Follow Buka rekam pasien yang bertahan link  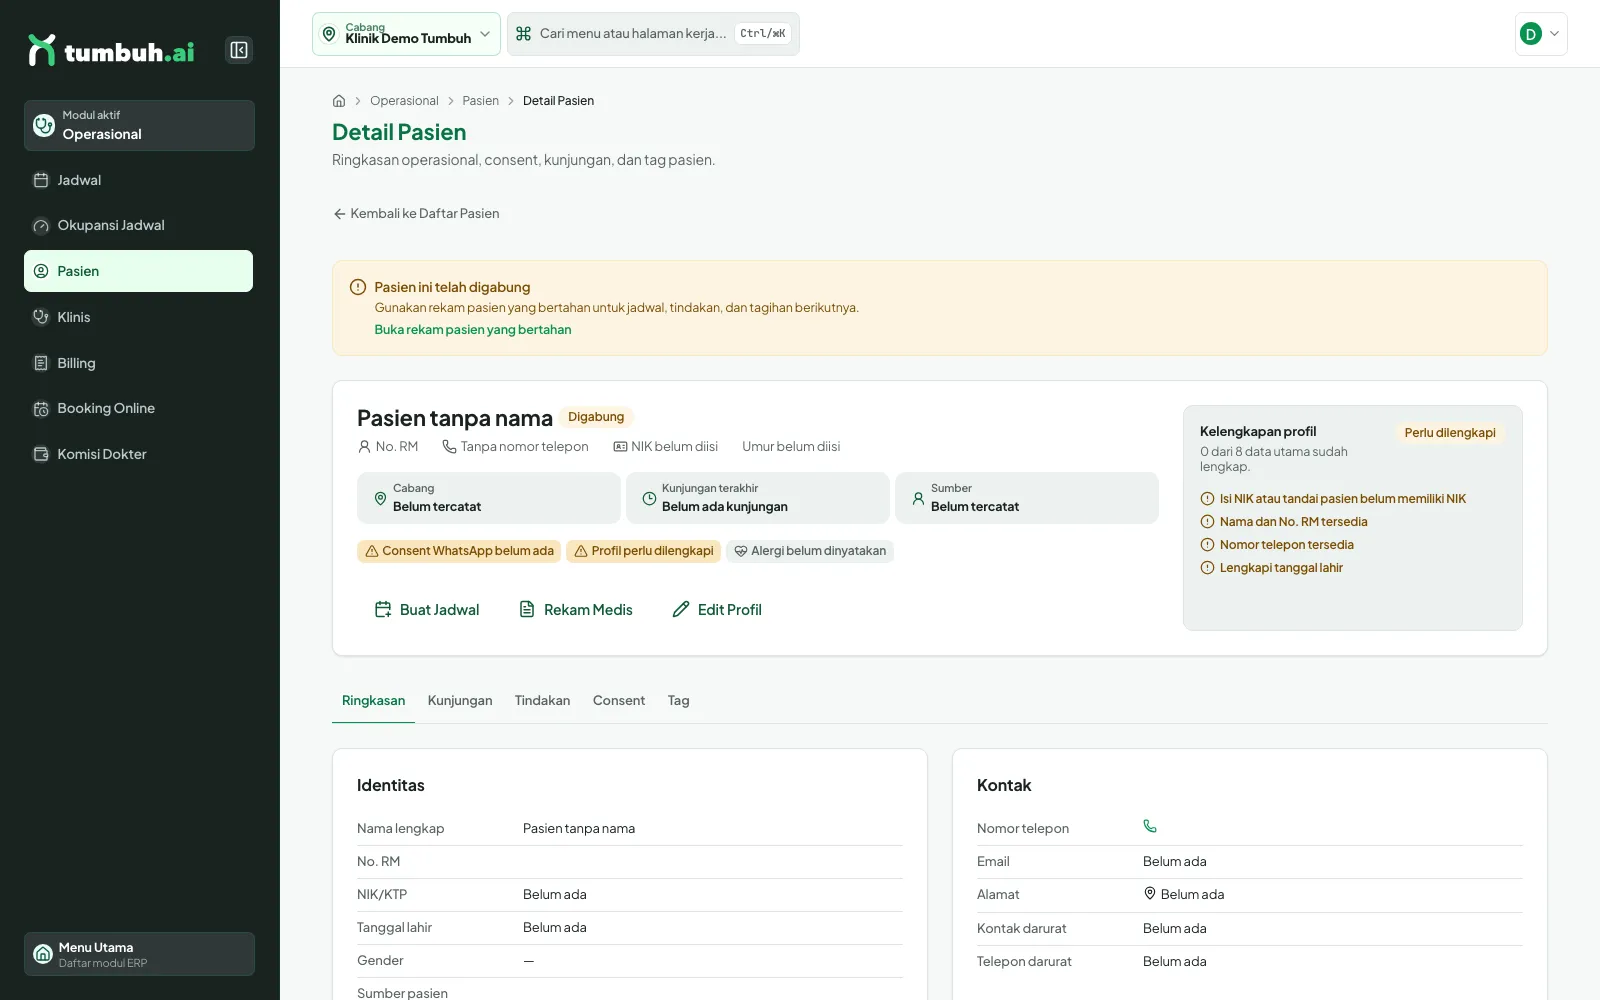473,330
